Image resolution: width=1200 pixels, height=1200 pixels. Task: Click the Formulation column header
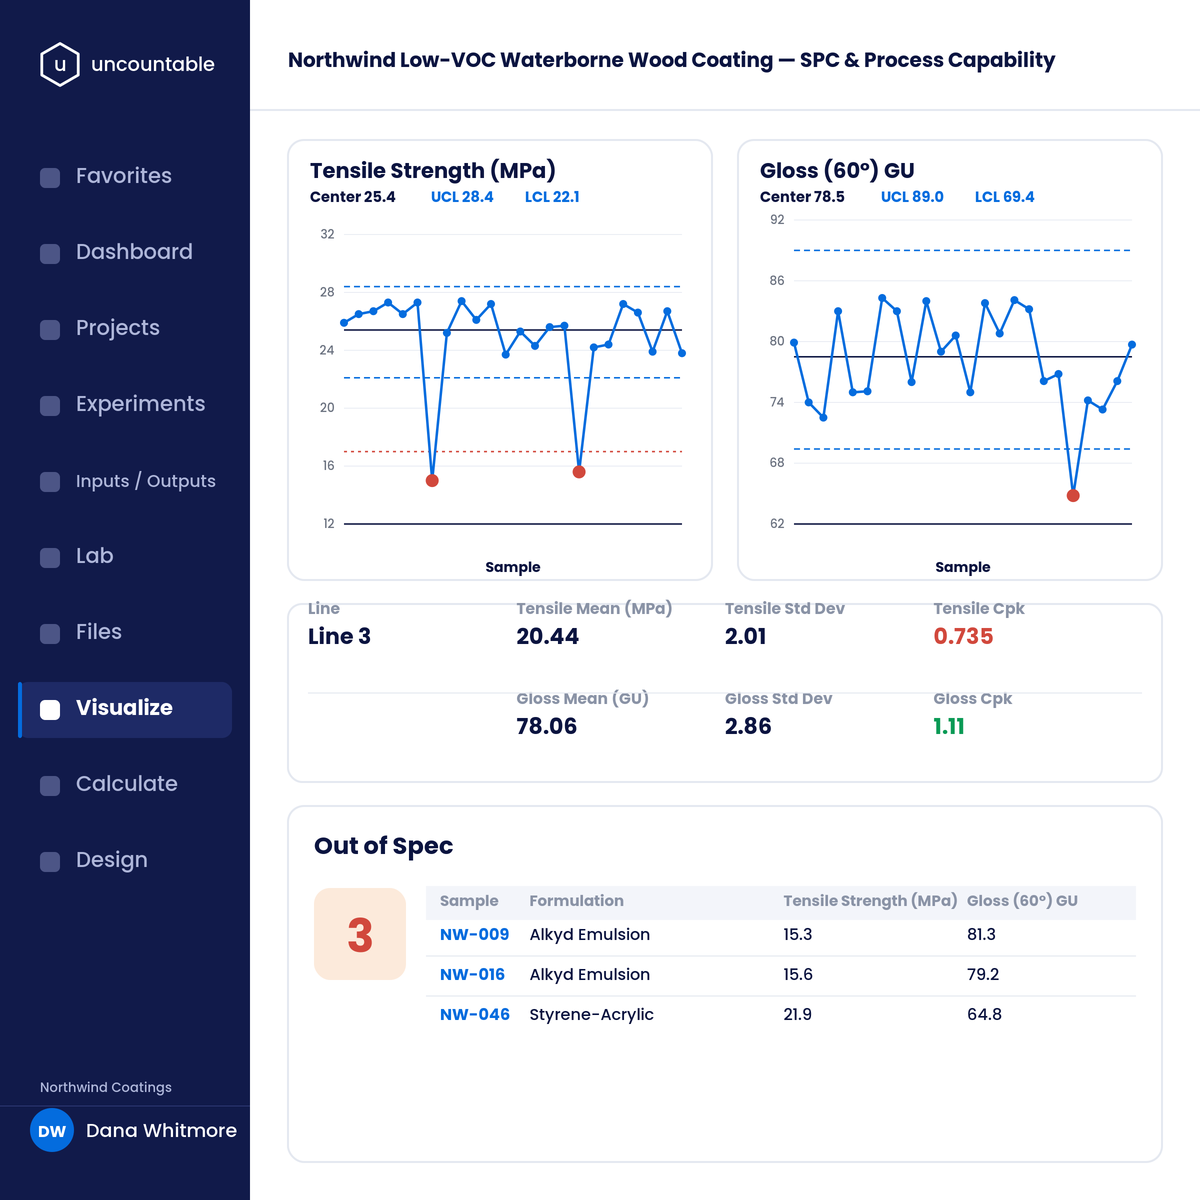click(576, 901)
